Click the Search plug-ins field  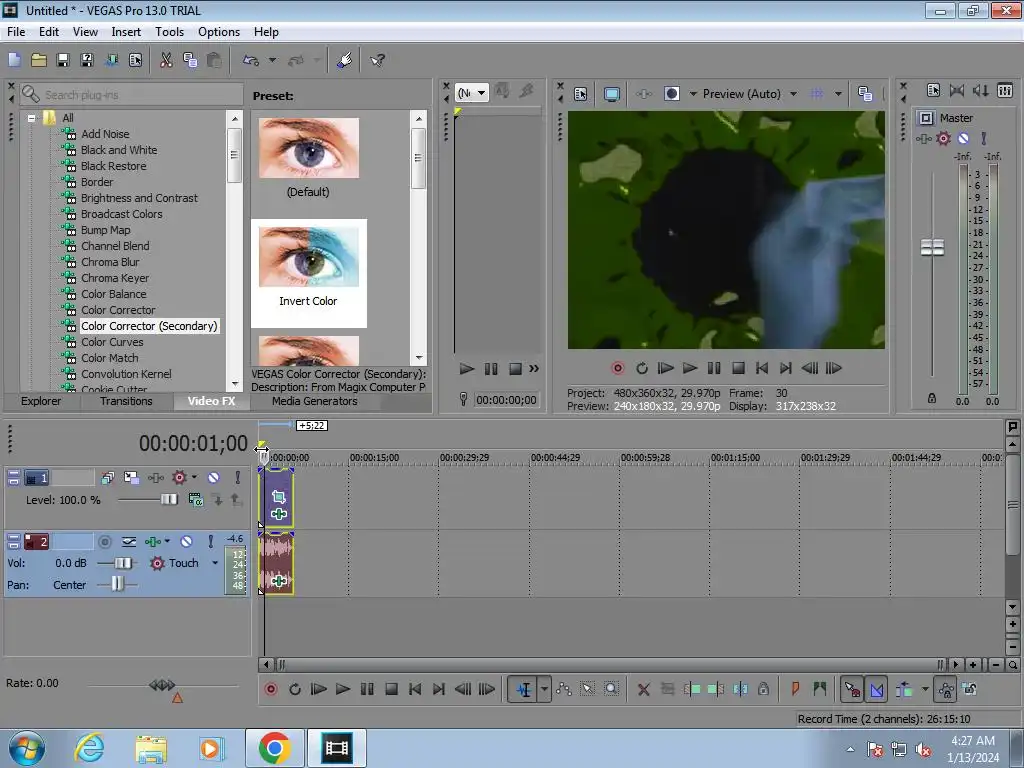[131, 95]
